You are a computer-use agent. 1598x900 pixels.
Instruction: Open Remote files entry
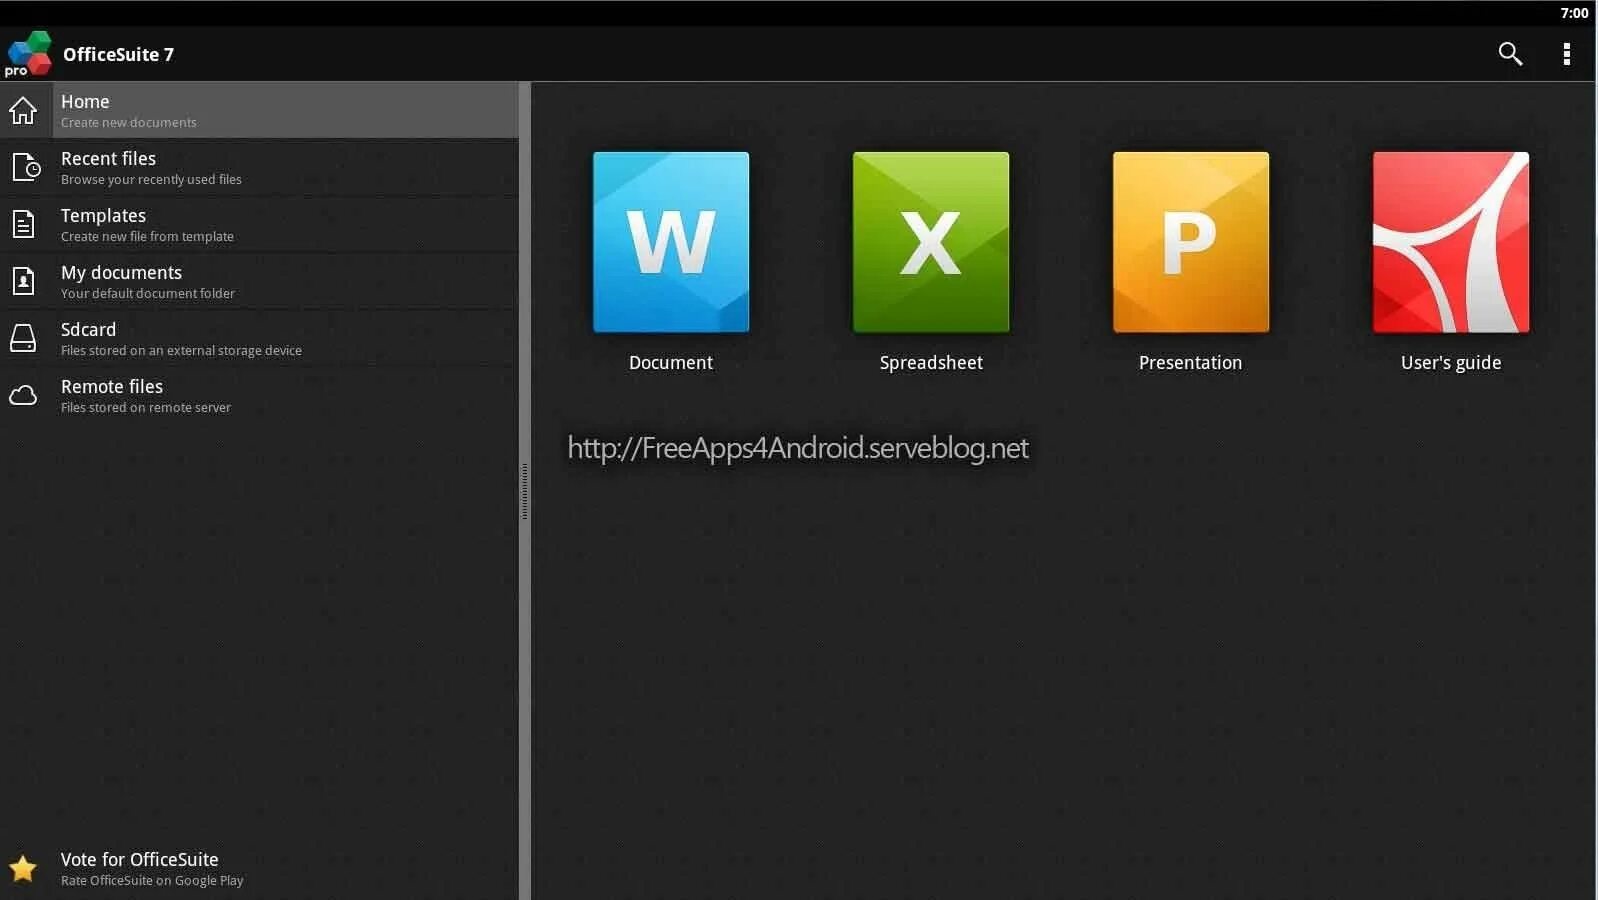coord(259,395)
